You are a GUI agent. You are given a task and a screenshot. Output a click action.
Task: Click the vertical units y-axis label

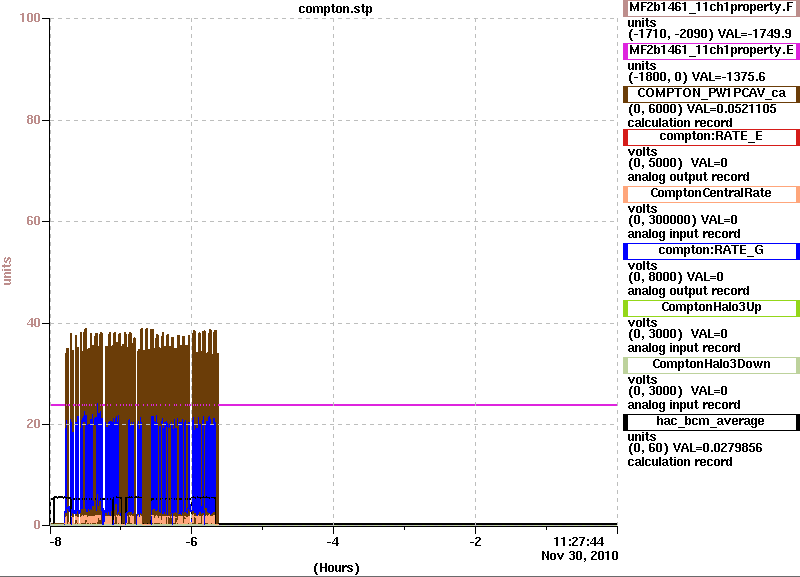[7, 271]
